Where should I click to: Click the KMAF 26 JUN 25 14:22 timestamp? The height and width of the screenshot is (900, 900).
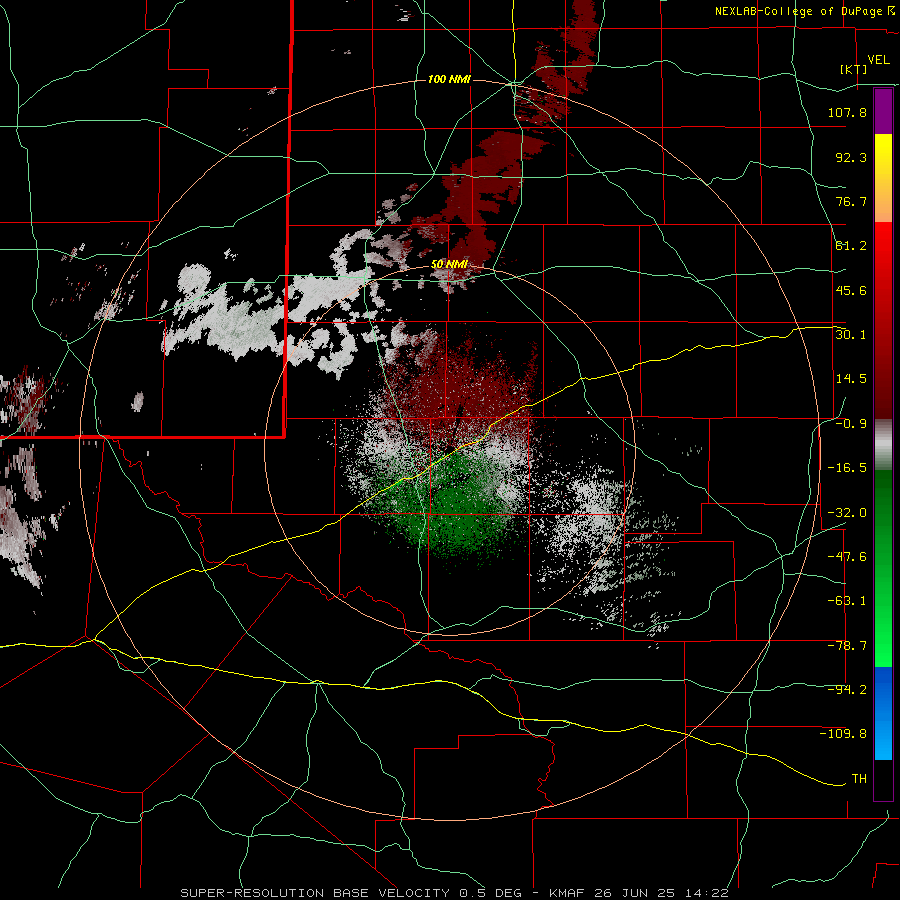pyautogui.click(x=639, y=893)
